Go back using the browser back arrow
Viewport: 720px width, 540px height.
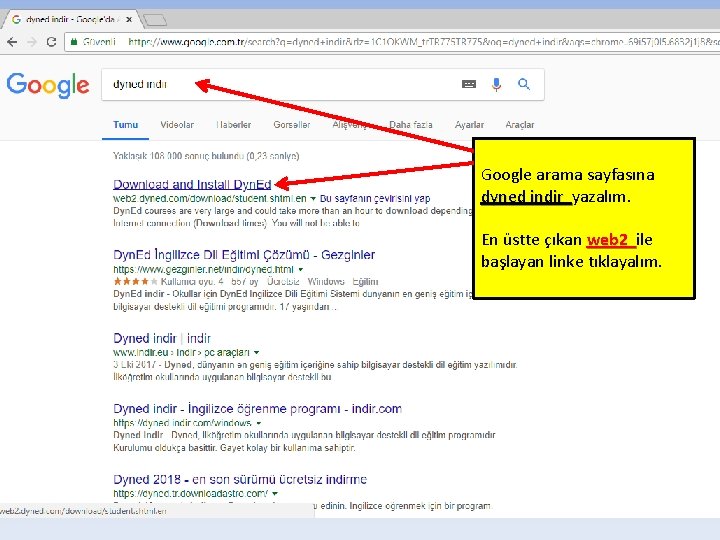pyautogui.click(x=12, y=42)
